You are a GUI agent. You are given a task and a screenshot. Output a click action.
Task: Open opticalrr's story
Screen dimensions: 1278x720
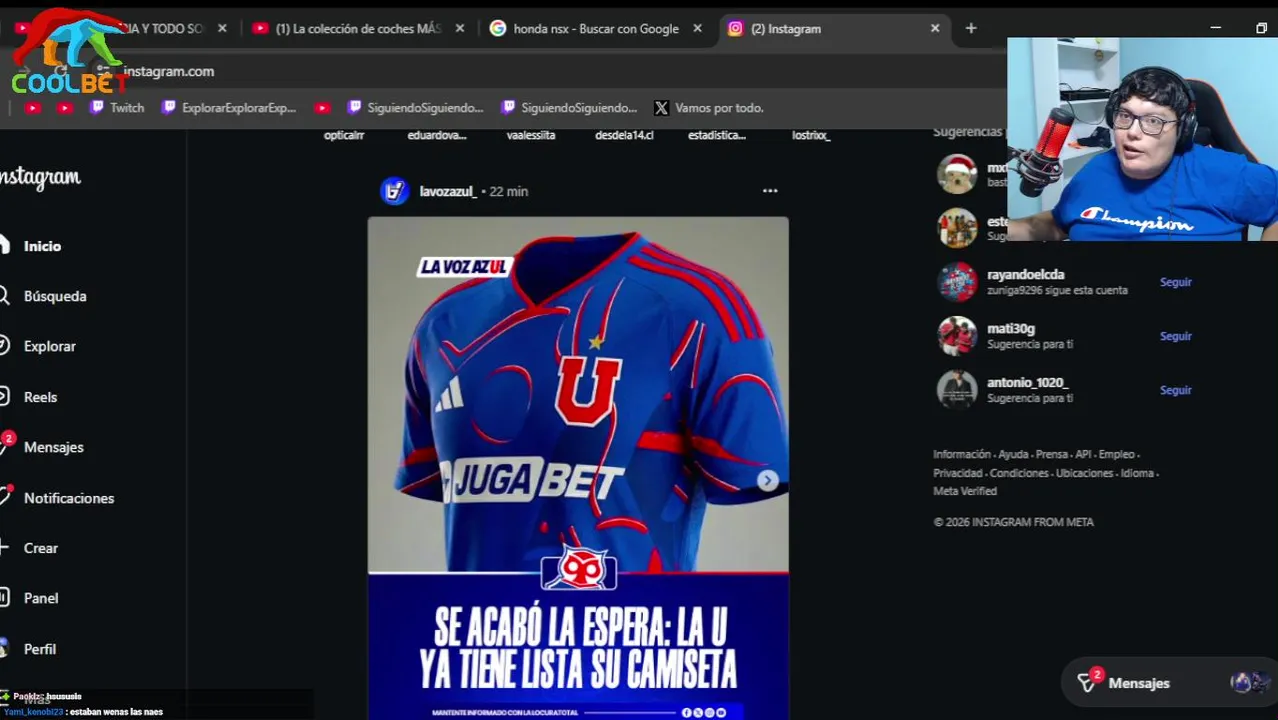(x=344, y=135)
